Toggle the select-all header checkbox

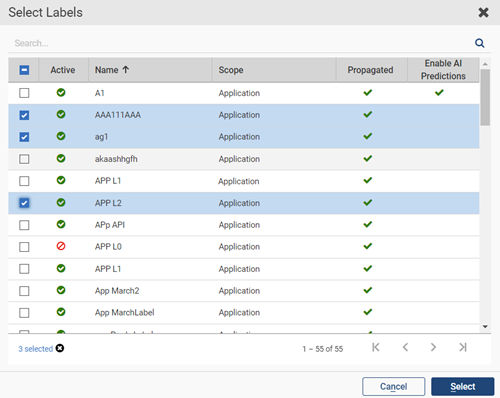coord(24,70)
